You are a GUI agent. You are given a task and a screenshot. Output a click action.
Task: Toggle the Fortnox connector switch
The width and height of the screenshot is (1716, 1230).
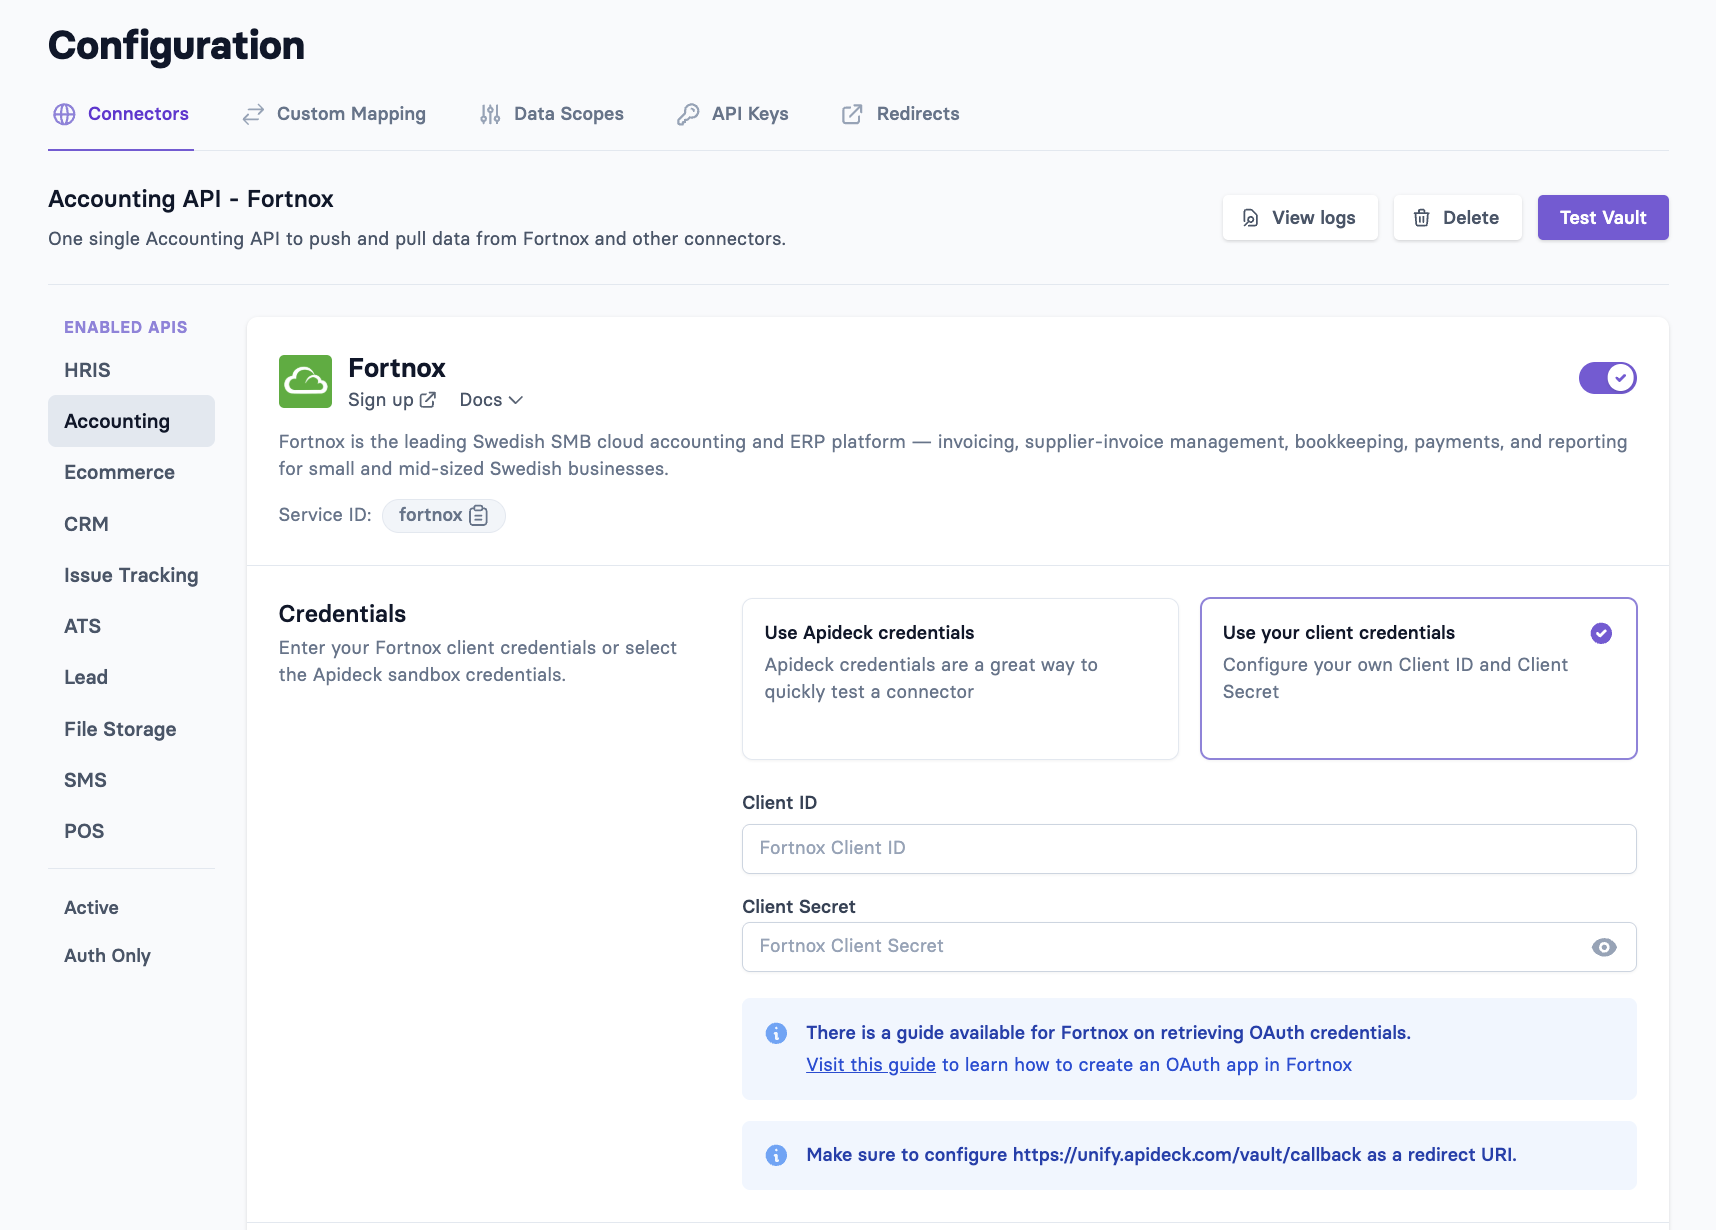point(1607,378)
